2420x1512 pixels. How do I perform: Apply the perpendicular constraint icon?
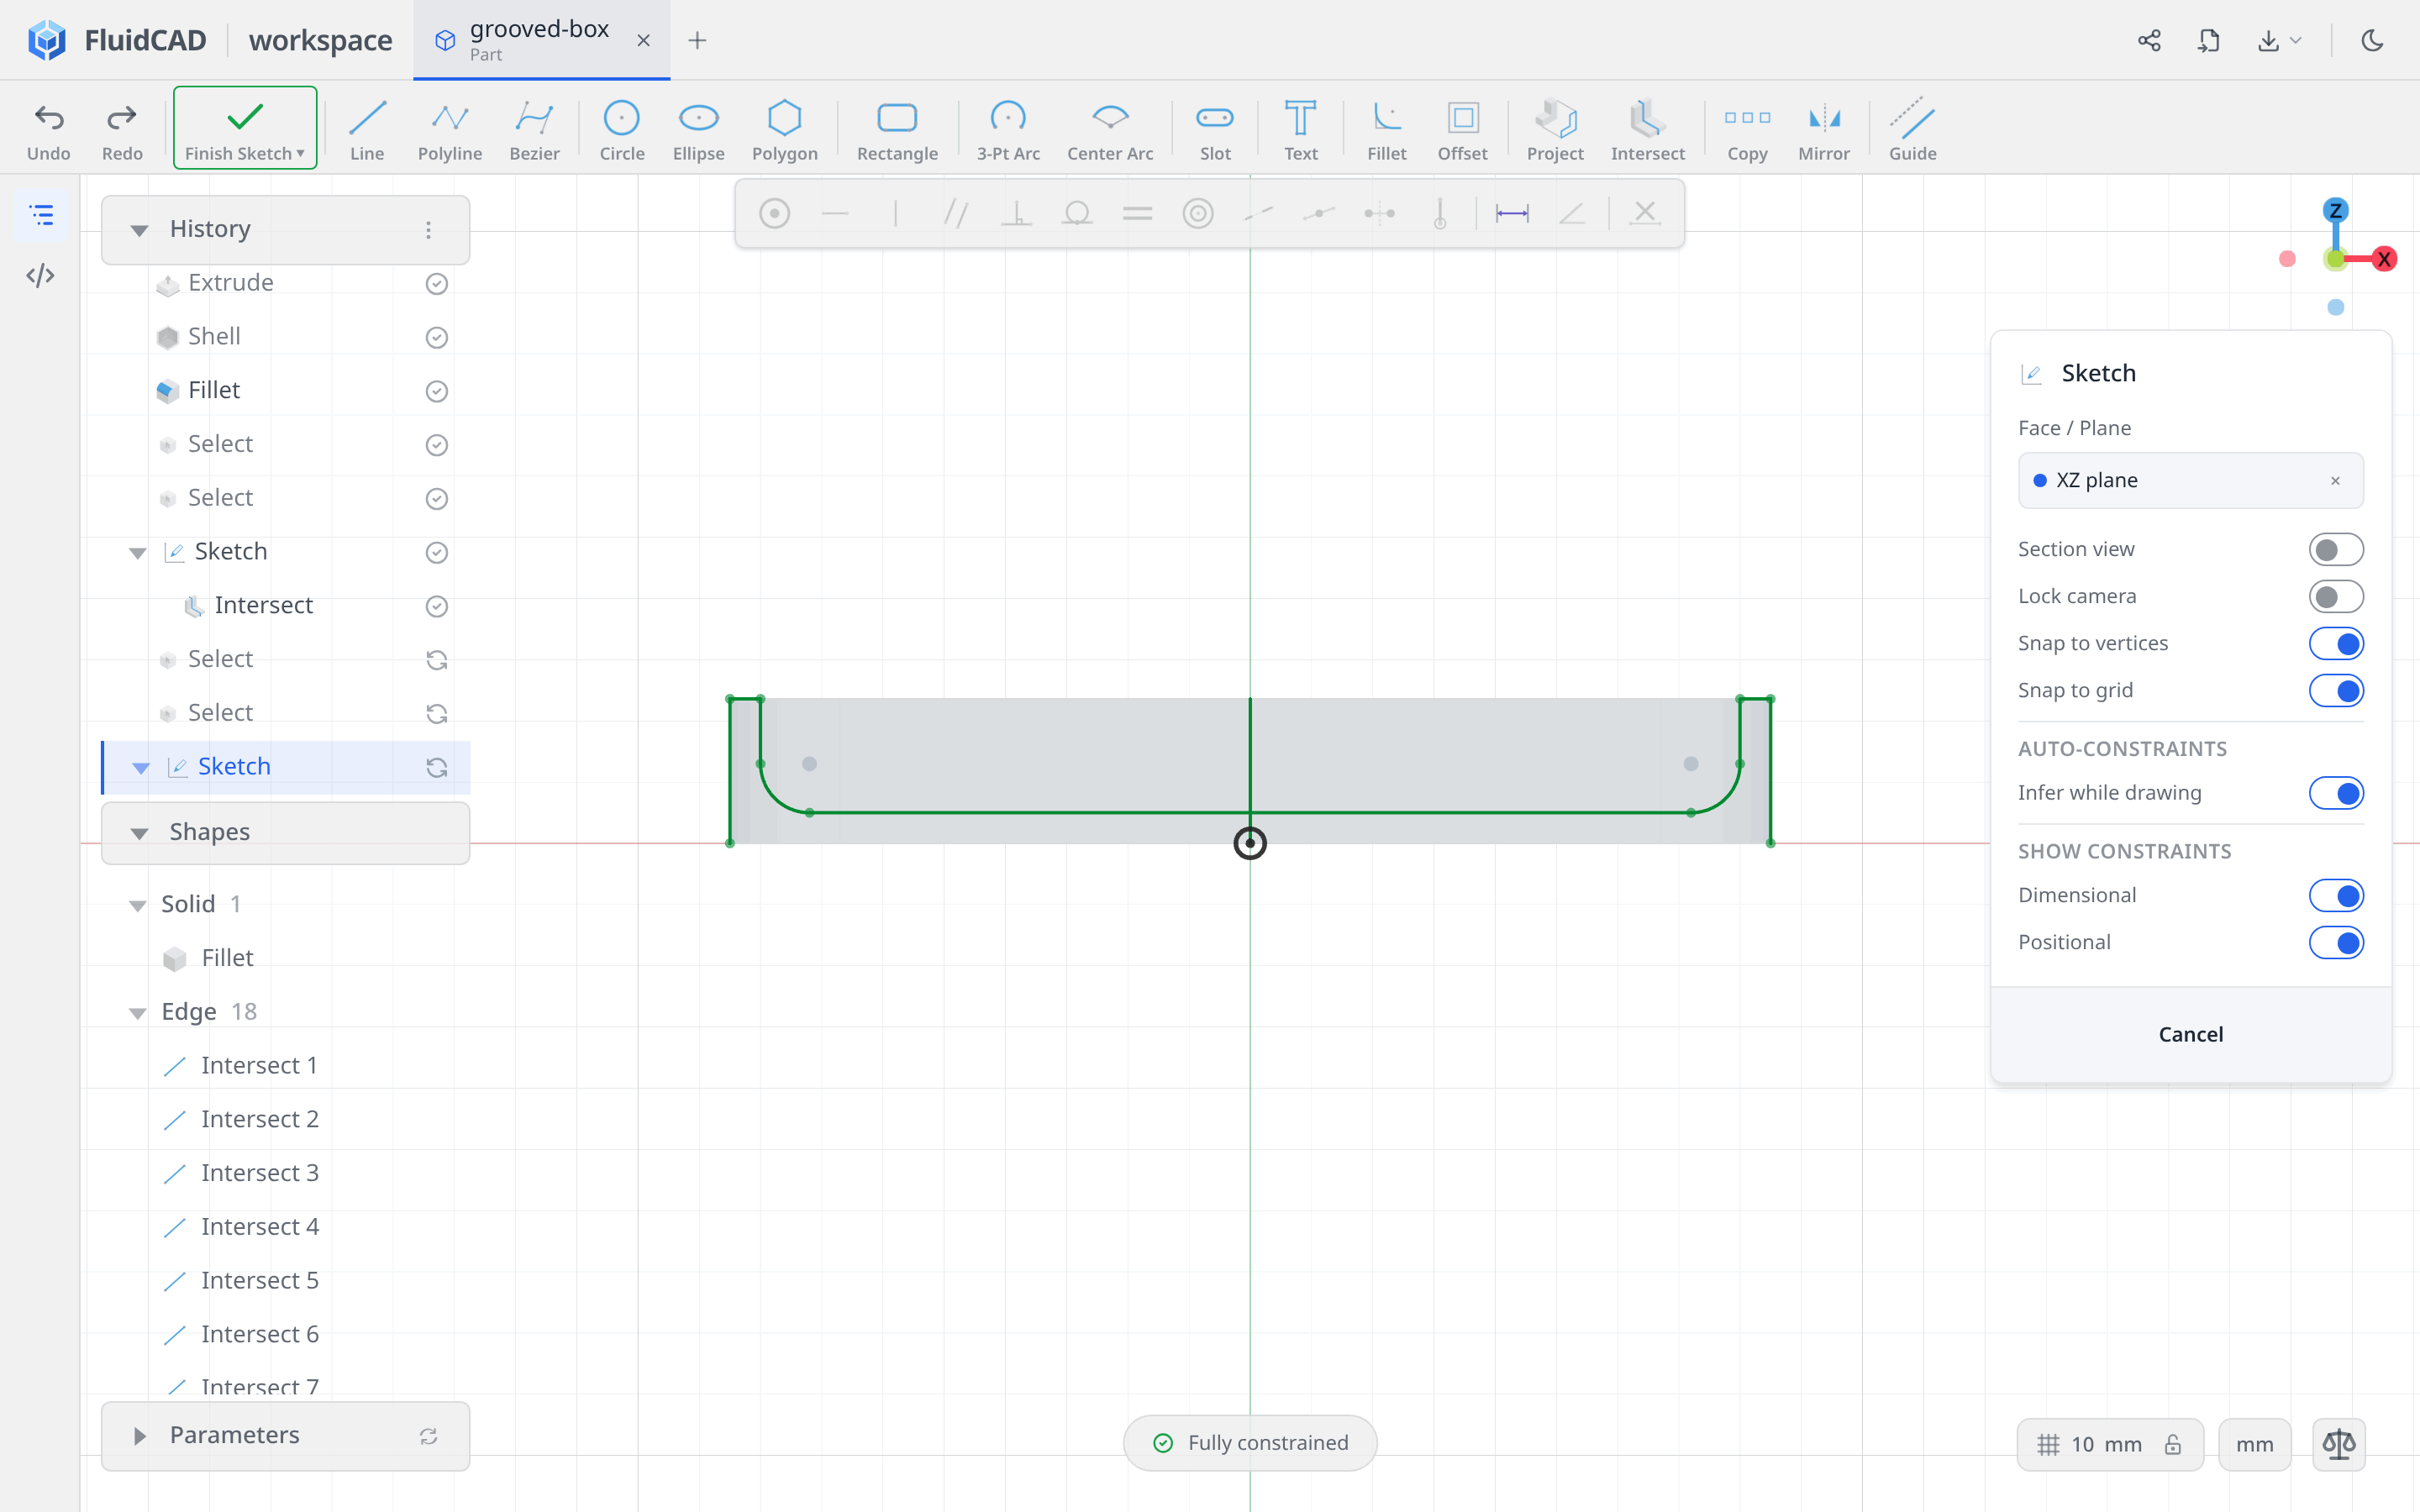pos(1016,213)
